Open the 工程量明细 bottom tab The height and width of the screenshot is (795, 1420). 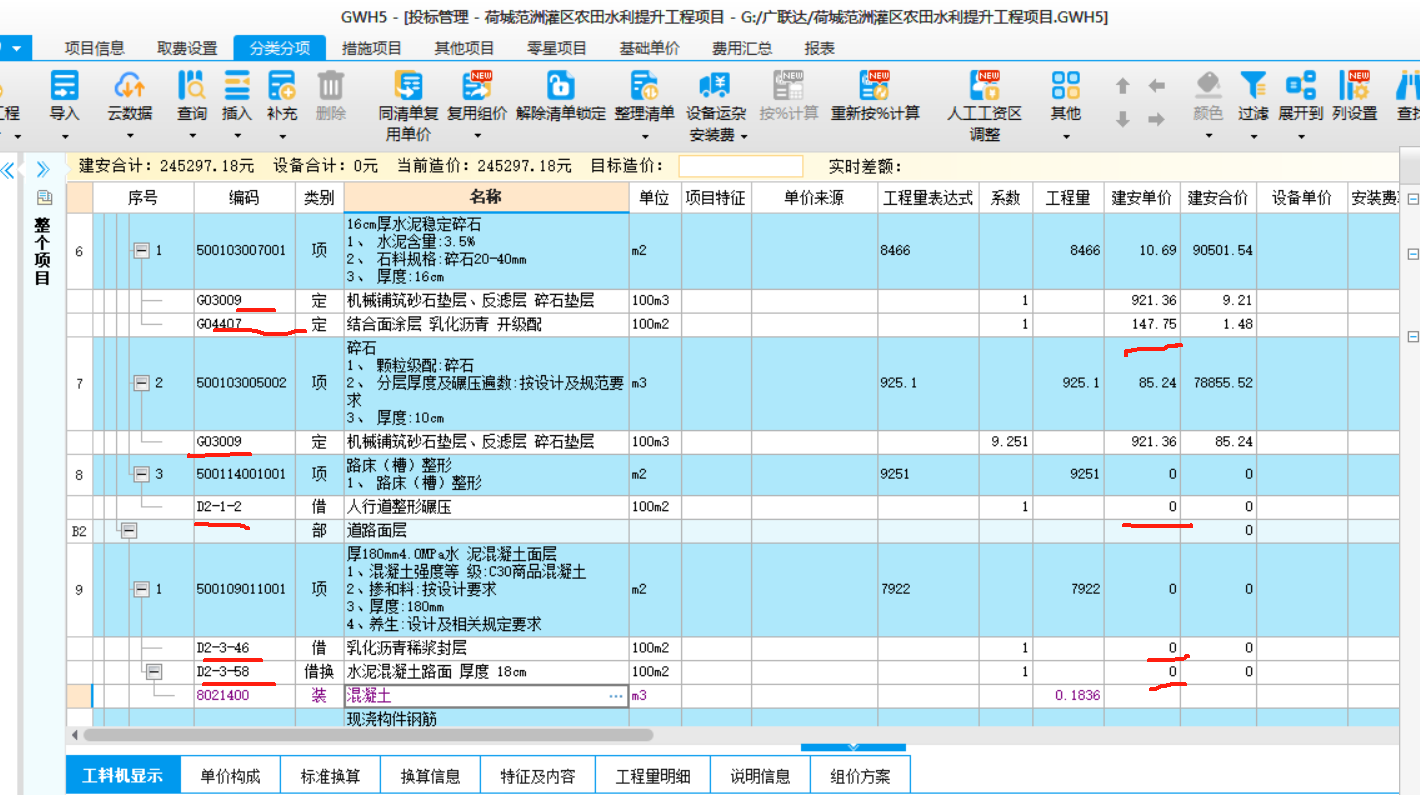coord(653,776)
